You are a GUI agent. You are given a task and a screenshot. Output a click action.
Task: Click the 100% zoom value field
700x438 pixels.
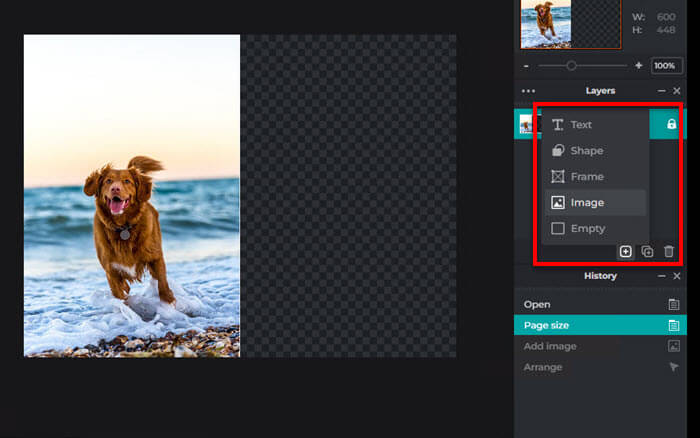coord(666,66)
